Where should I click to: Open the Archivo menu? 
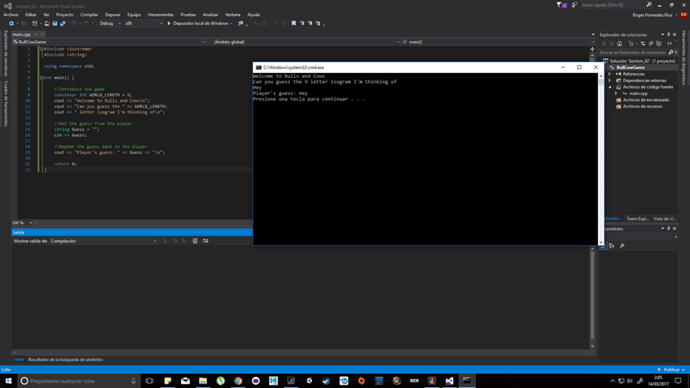click(11, 15)
